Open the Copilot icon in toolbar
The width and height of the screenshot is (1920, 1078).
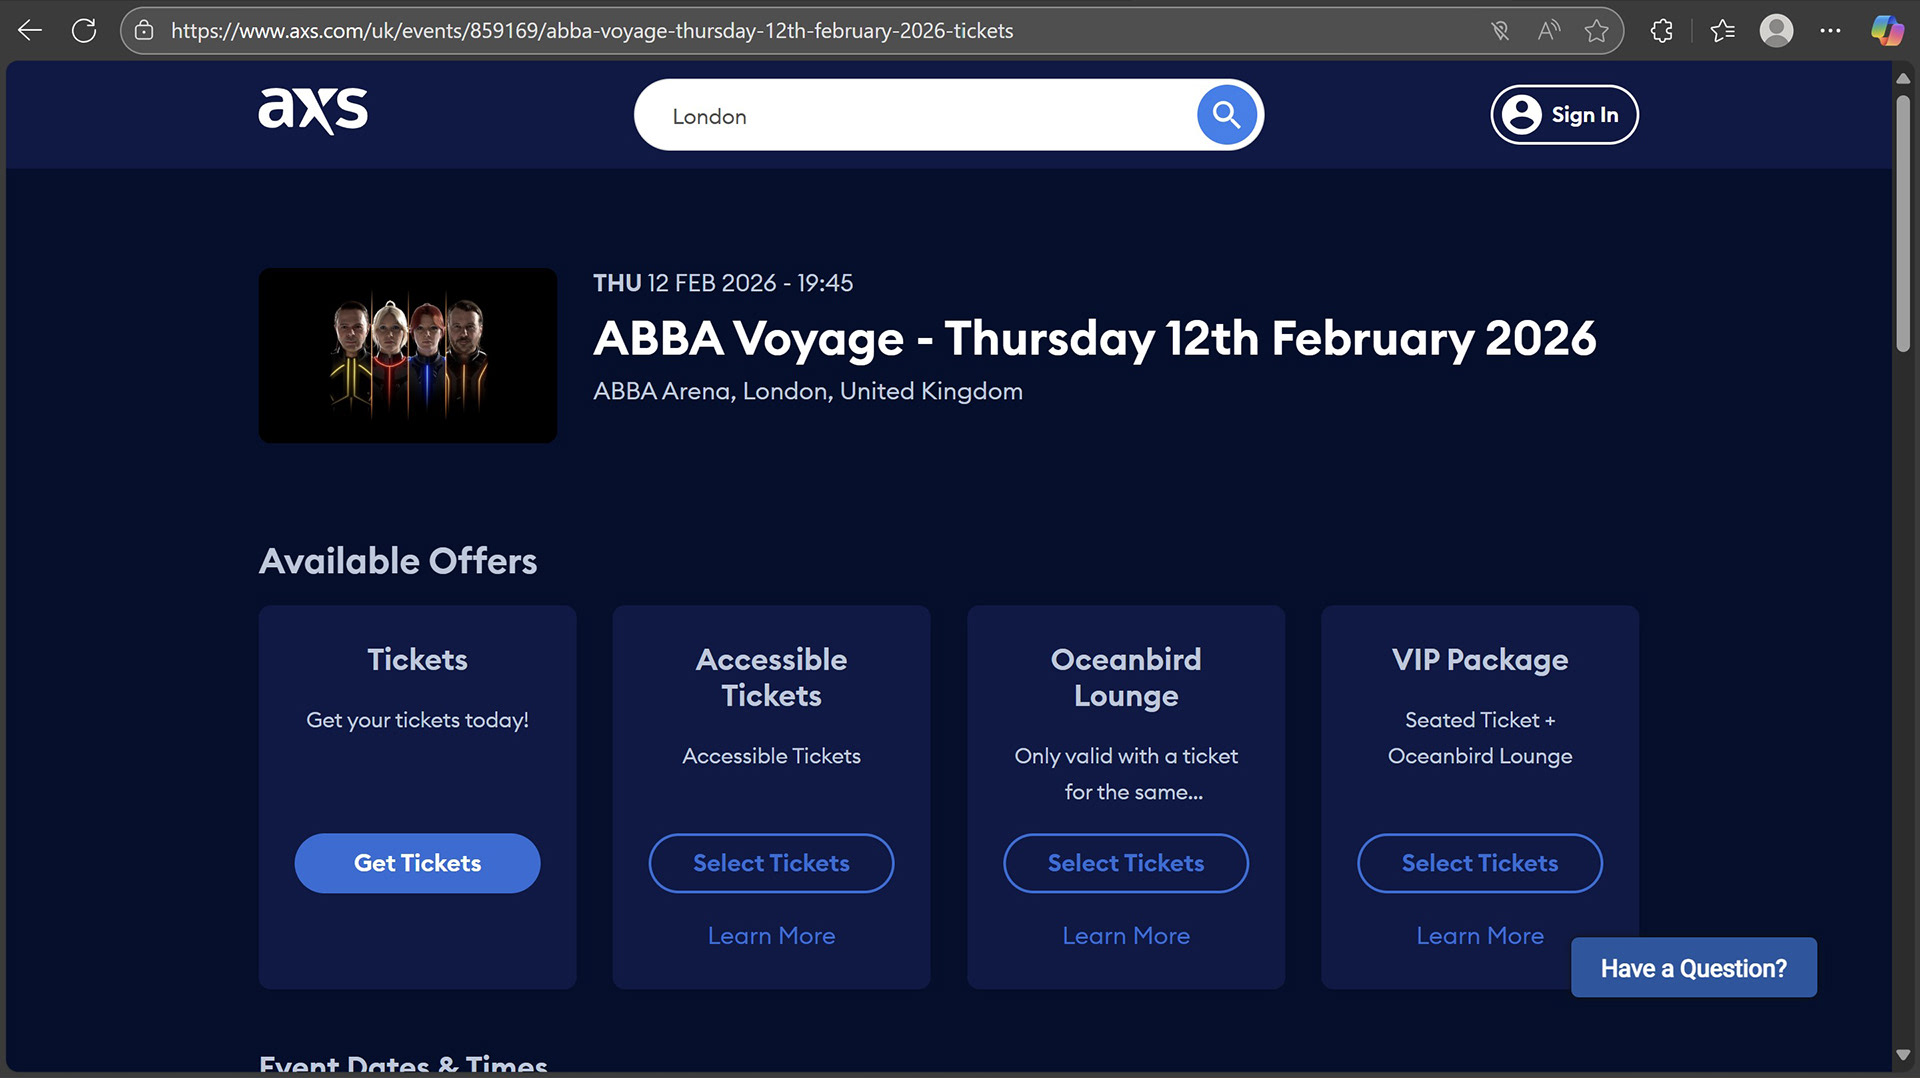click(x=1886, y=30)
